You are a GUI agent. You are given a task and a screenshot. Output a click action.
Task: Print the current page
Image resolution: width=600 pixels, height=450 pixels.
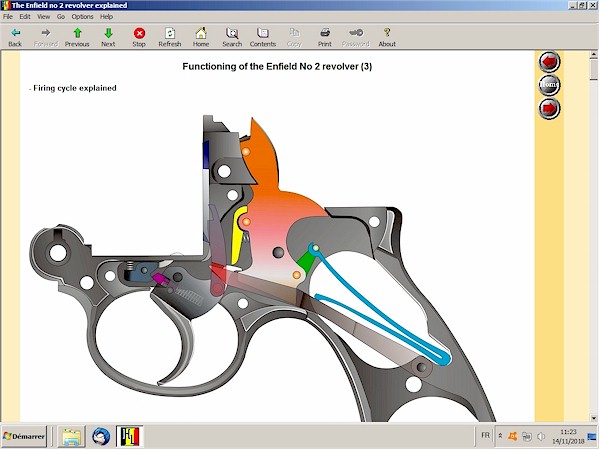click(325, 38)
